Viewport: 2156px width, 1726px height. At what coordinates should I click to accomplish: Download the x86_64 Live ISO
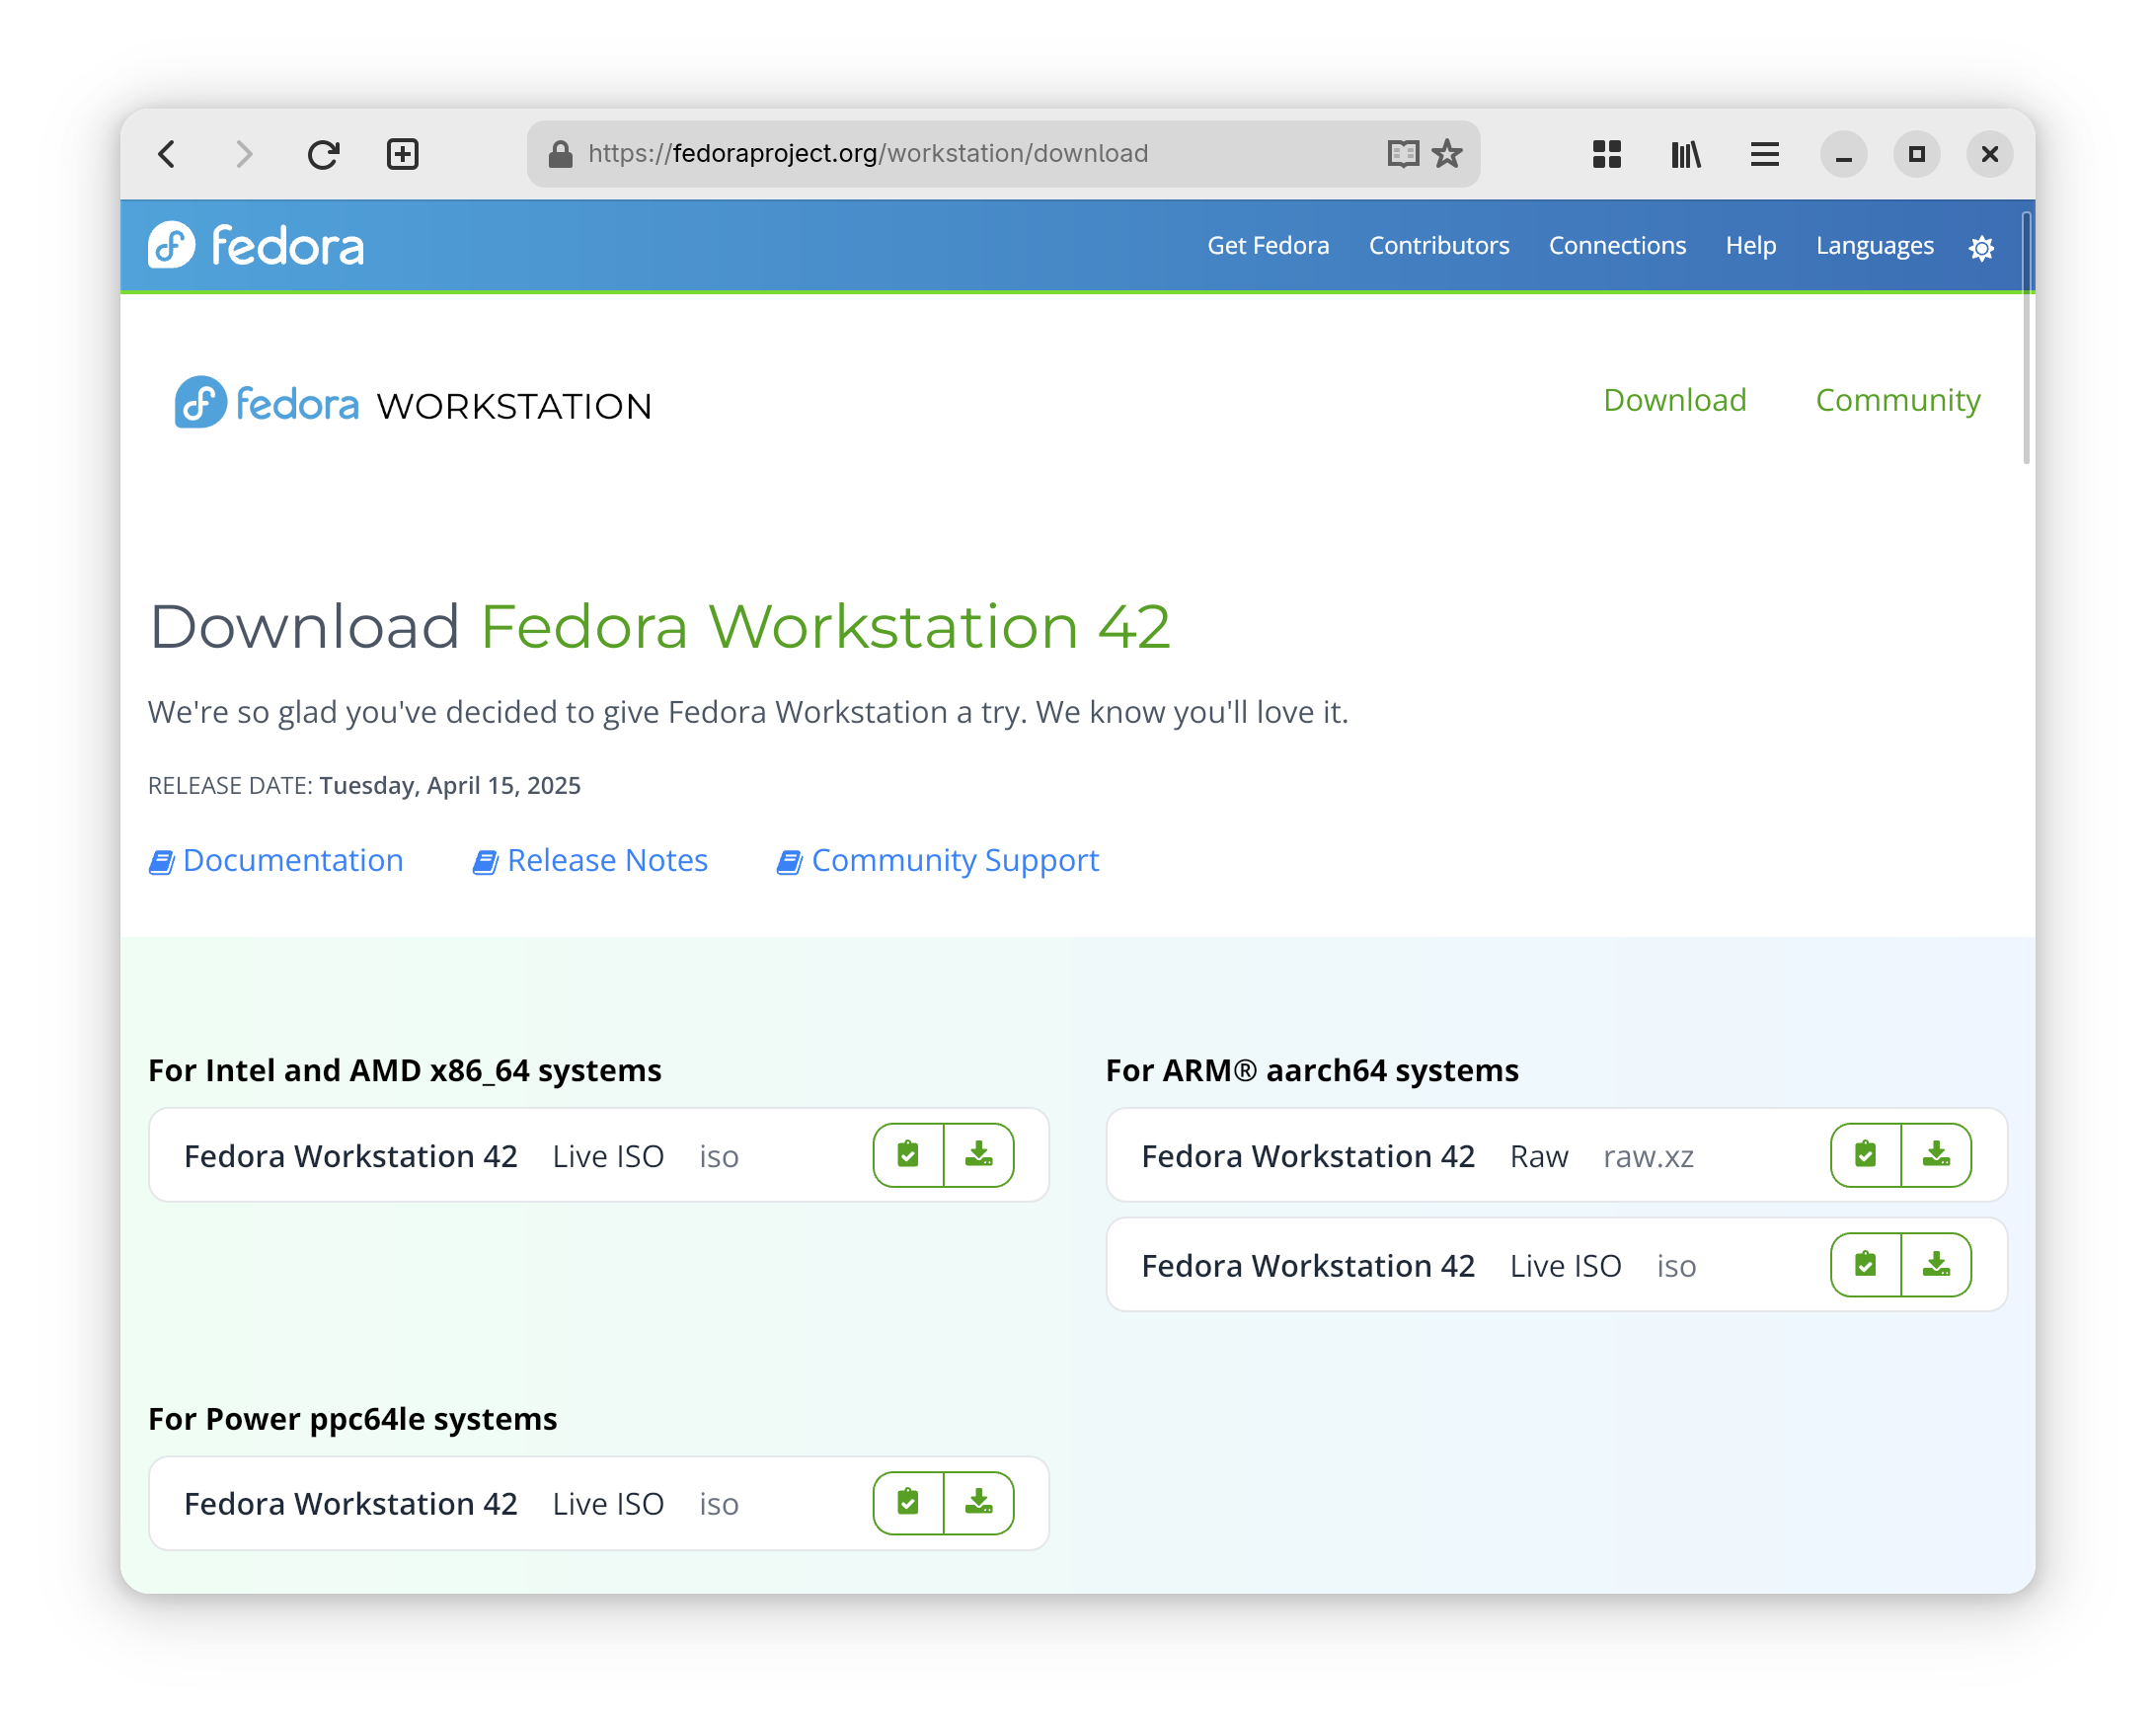979,1155
